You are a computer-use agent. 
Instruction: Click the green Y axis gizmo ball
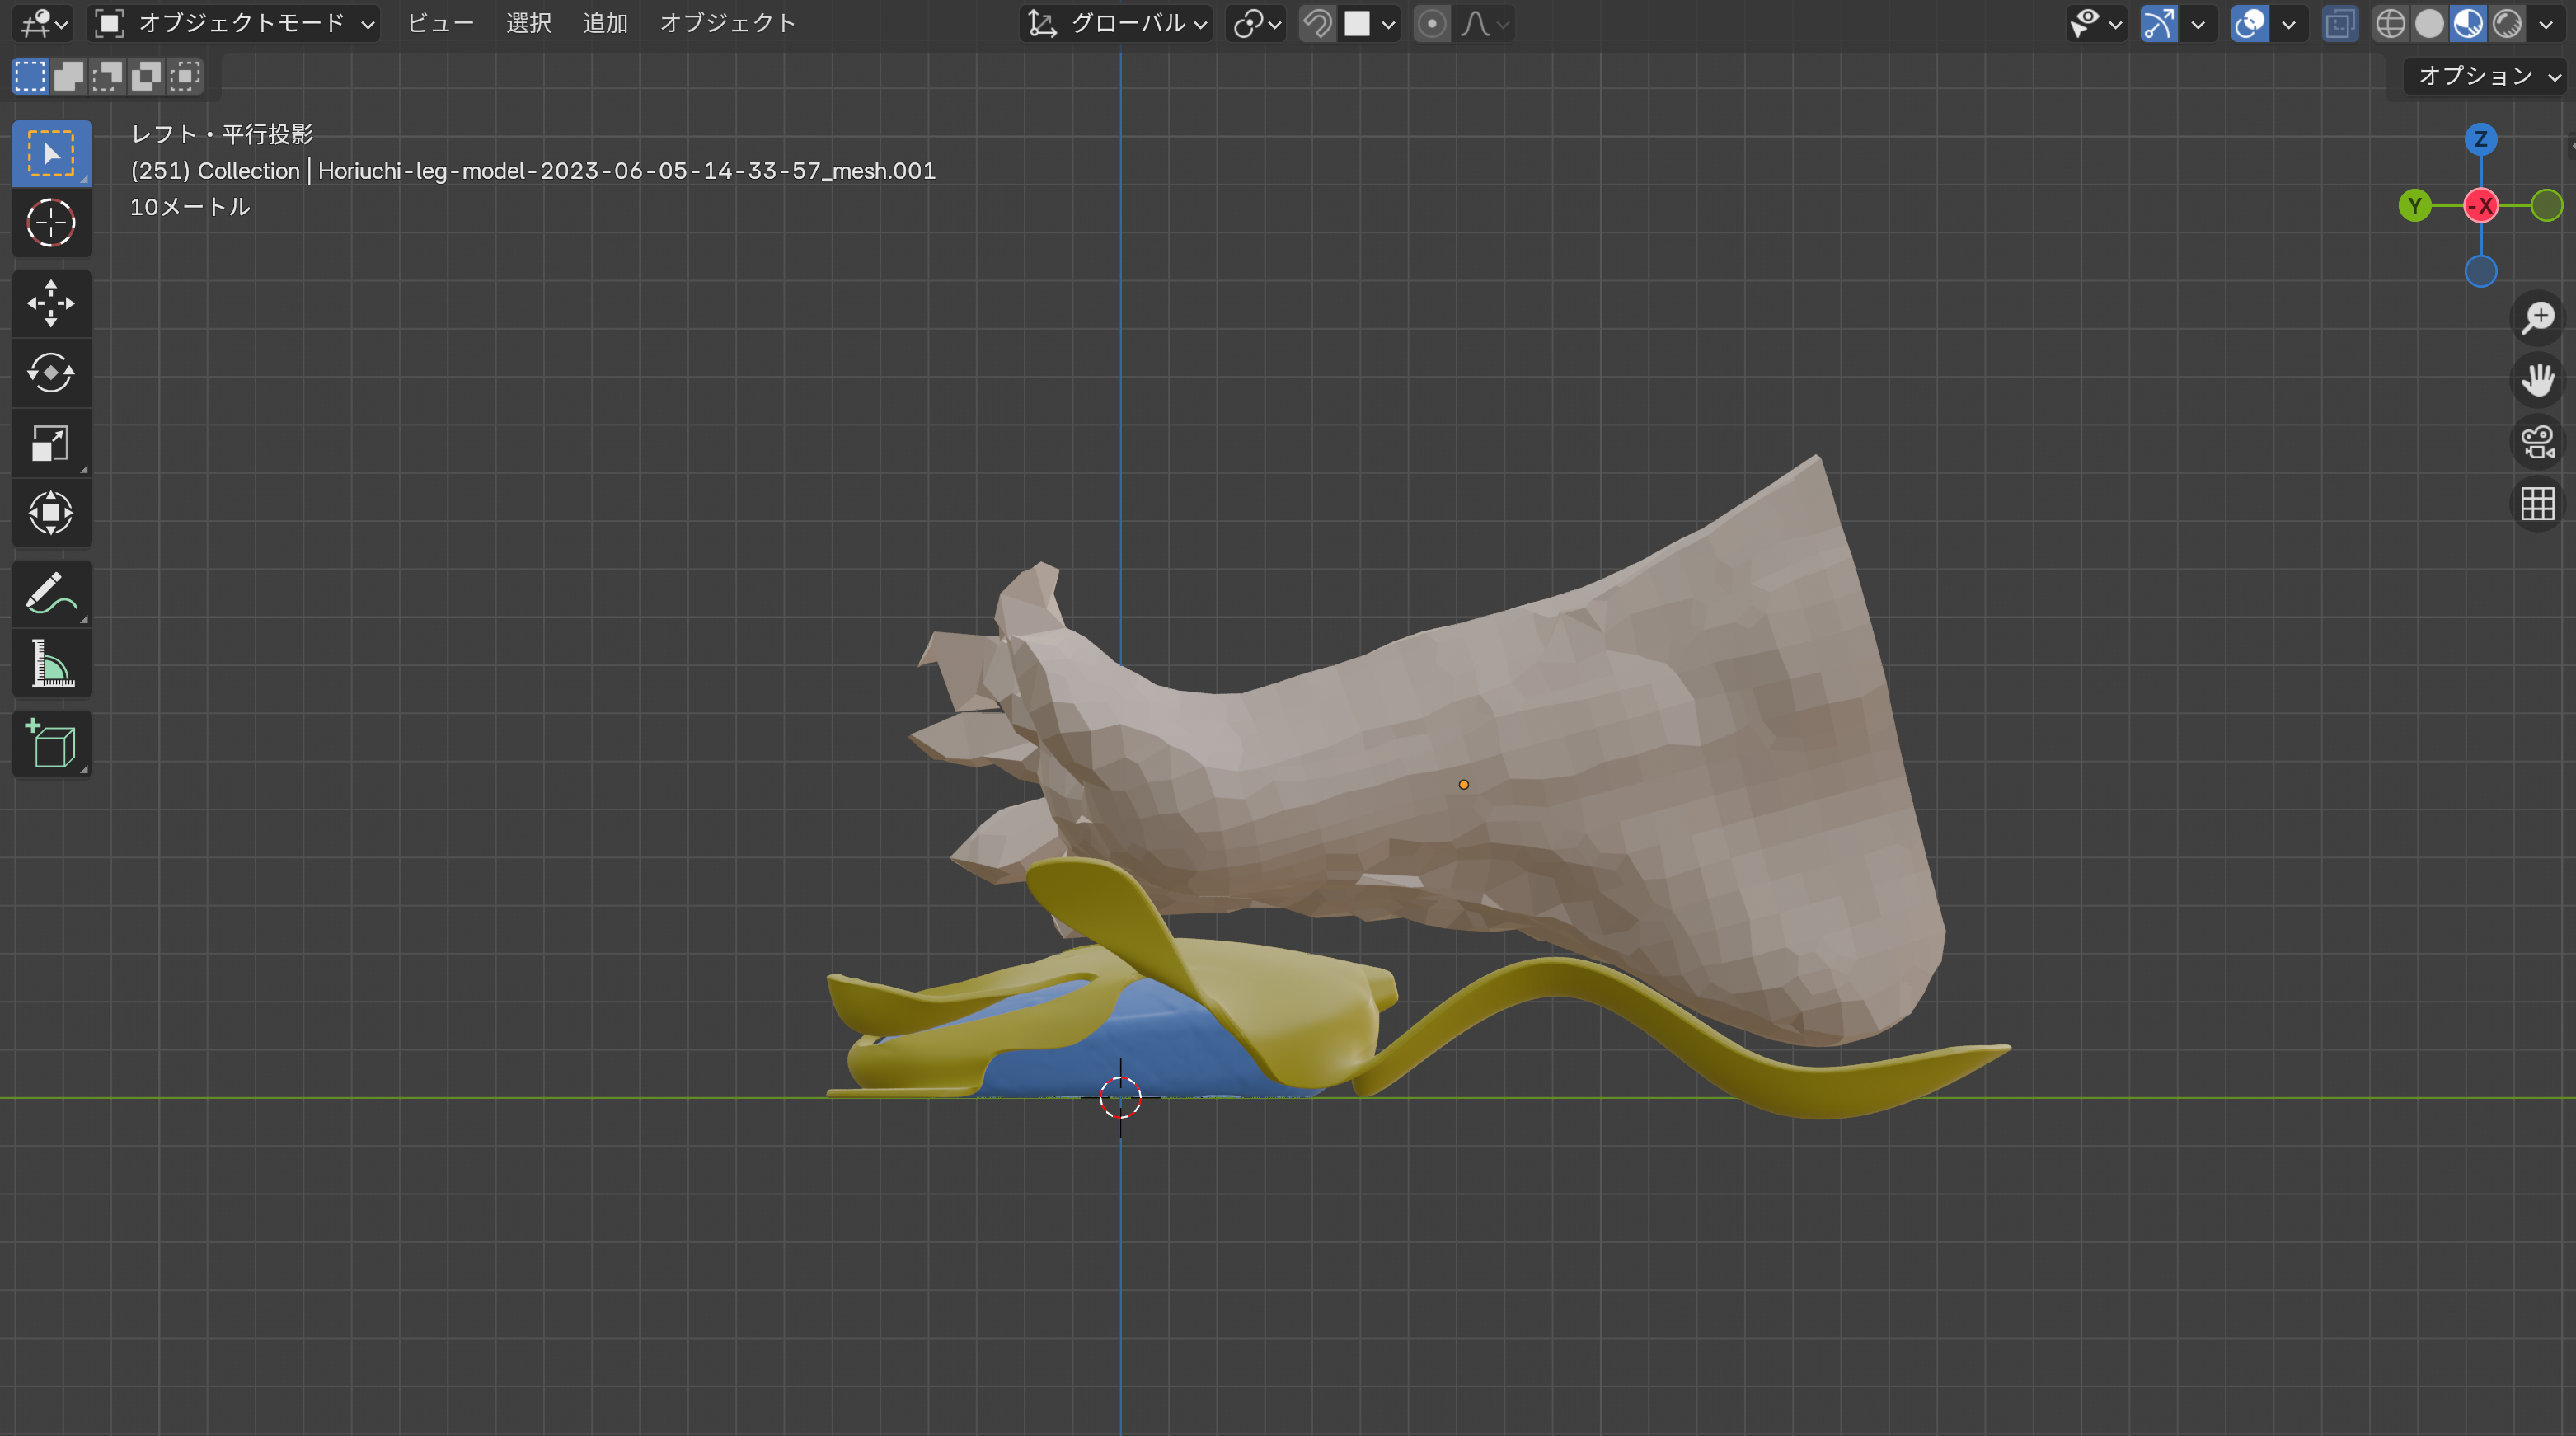(x=2414, y=206)
